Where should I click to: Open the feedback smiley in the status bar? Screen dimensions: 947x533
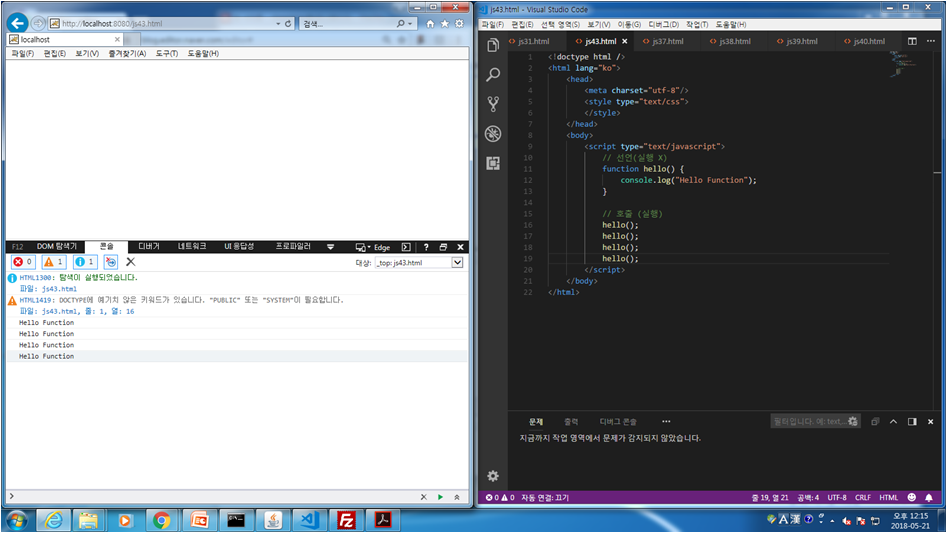912,497
